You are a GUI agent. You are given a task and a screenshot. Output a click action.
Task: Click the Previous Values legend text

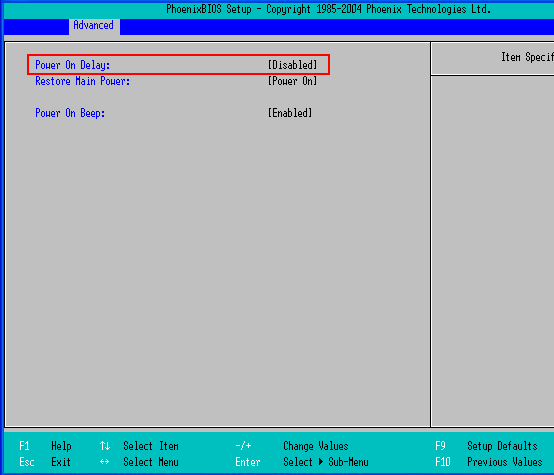tap(505, 462)
